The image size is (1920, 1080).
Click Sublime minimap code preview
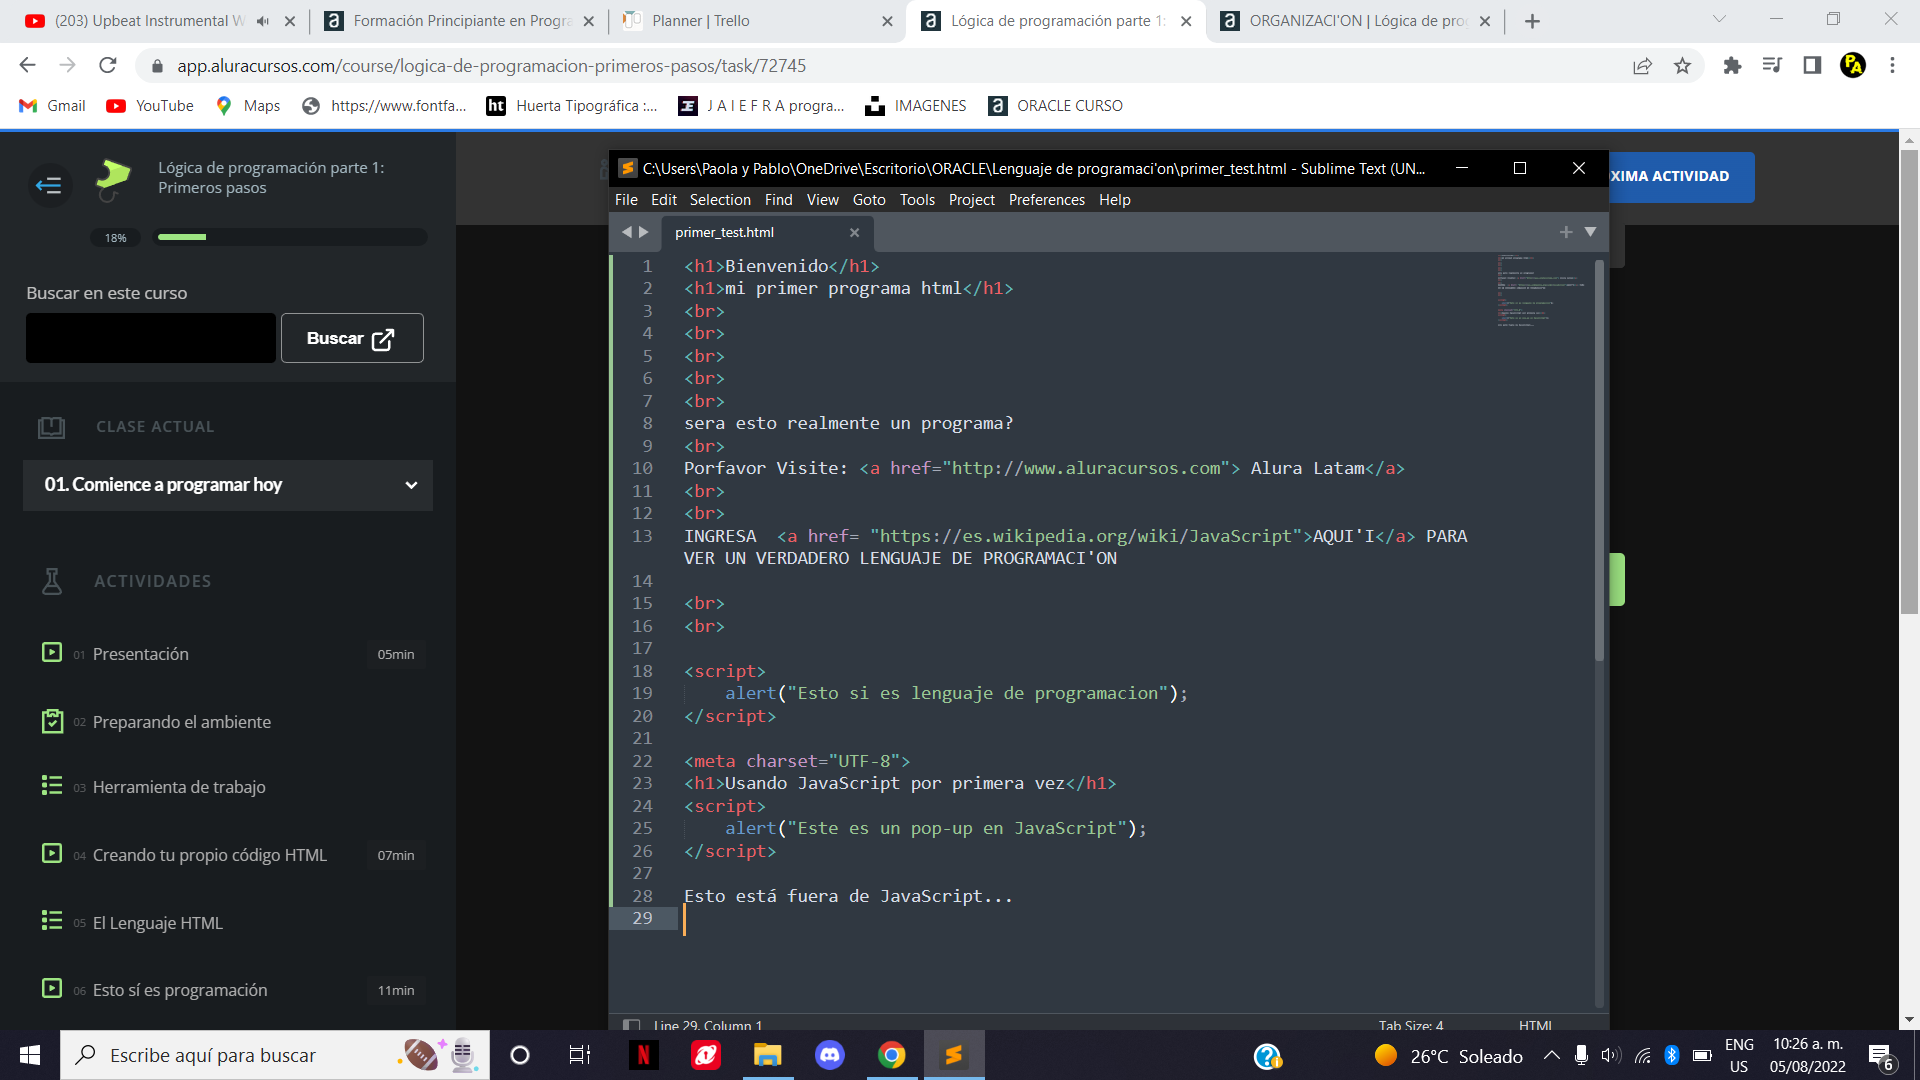pyautogui.click(x=1540, y=291)
